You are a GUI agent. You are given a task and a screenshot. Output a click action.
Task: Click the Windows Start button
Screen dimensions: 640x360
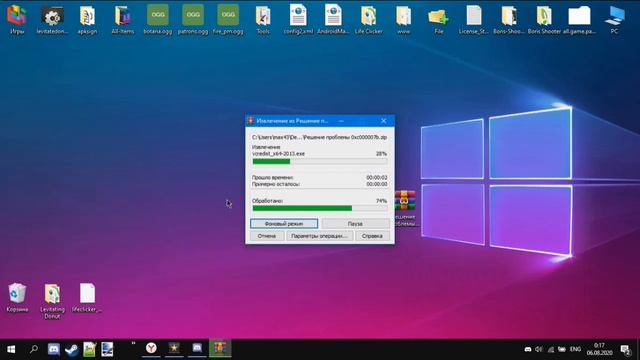point(11,349)
